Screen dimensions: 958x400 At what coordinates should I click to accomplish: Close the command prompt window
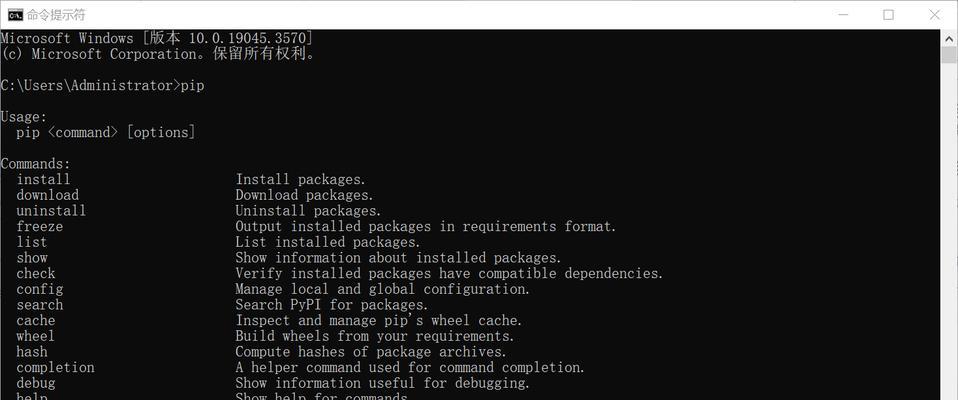(934, 15)
